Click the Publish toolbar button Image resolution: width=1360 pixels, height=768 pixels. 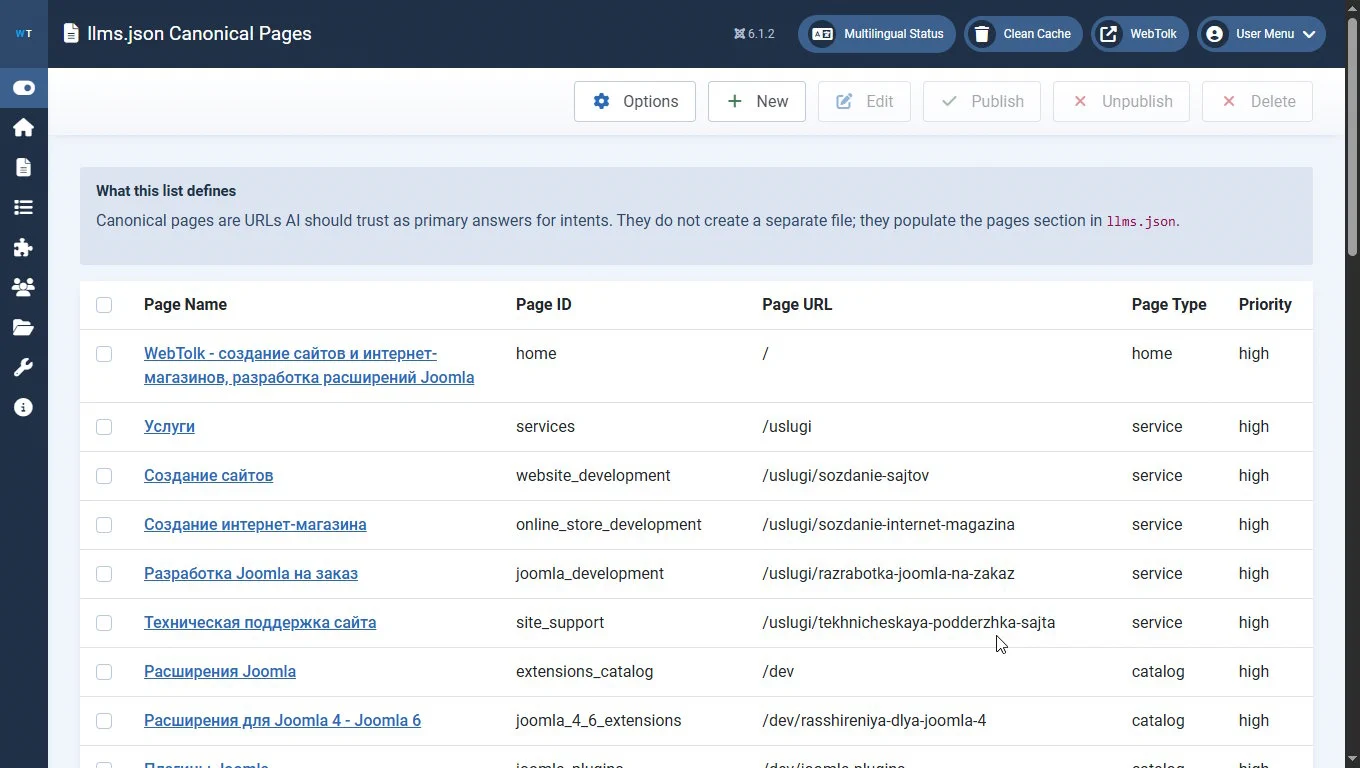pyautogui.click(x=982, y=102)
